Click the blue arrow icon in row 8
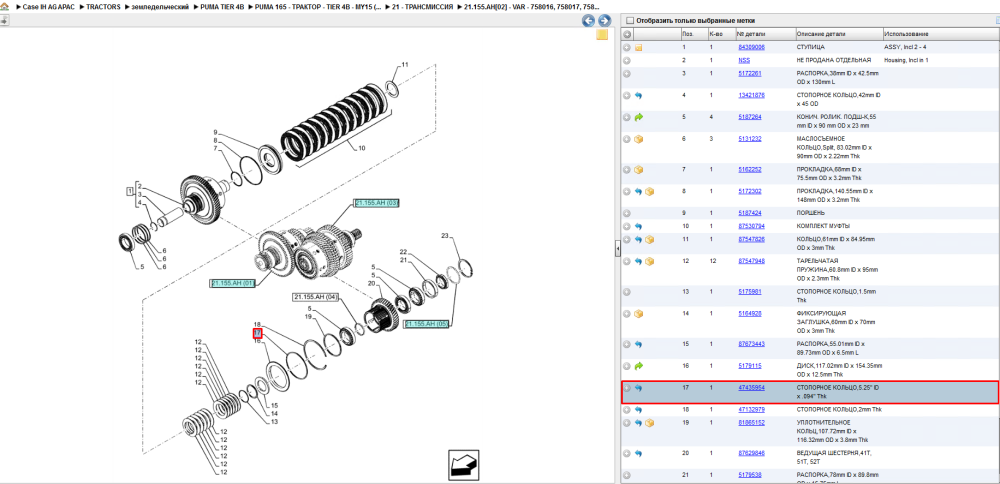1000x484 pixels. (x=638, y=192)
